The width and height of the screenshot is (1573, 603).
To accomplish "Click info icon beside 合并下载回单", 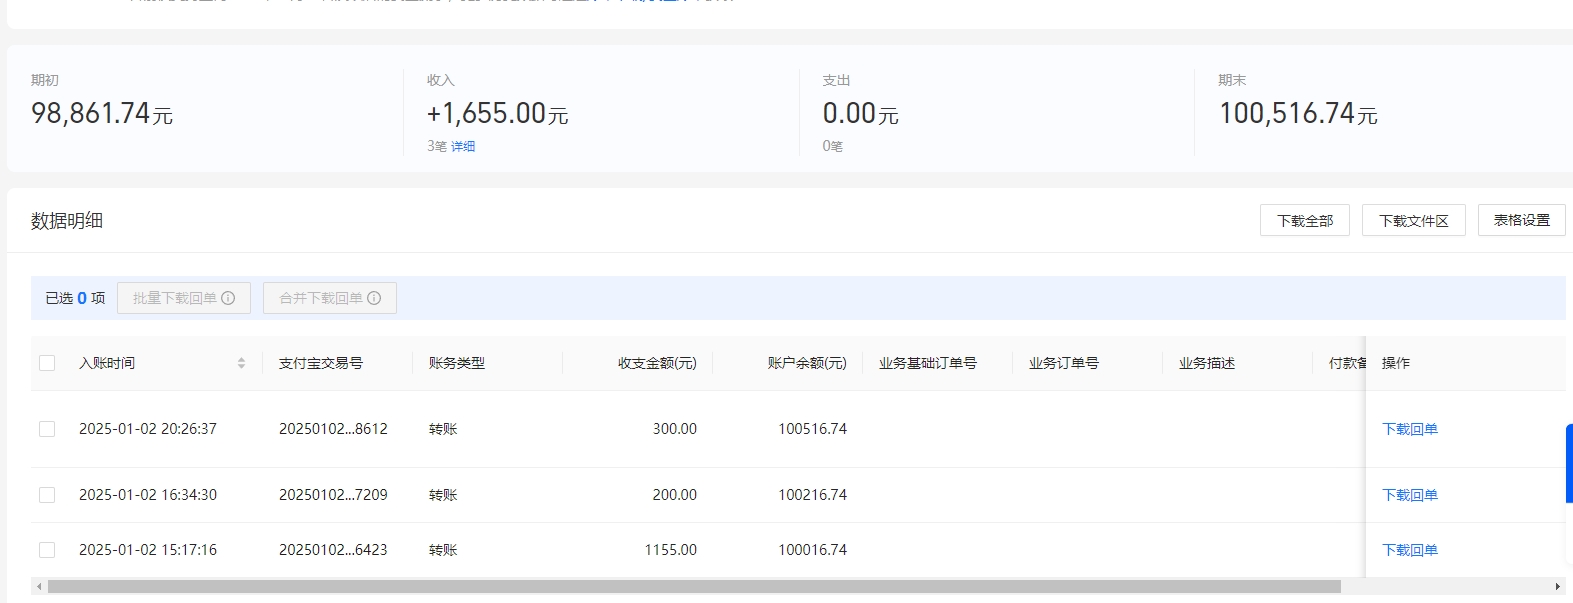I will tap(374, 298).
